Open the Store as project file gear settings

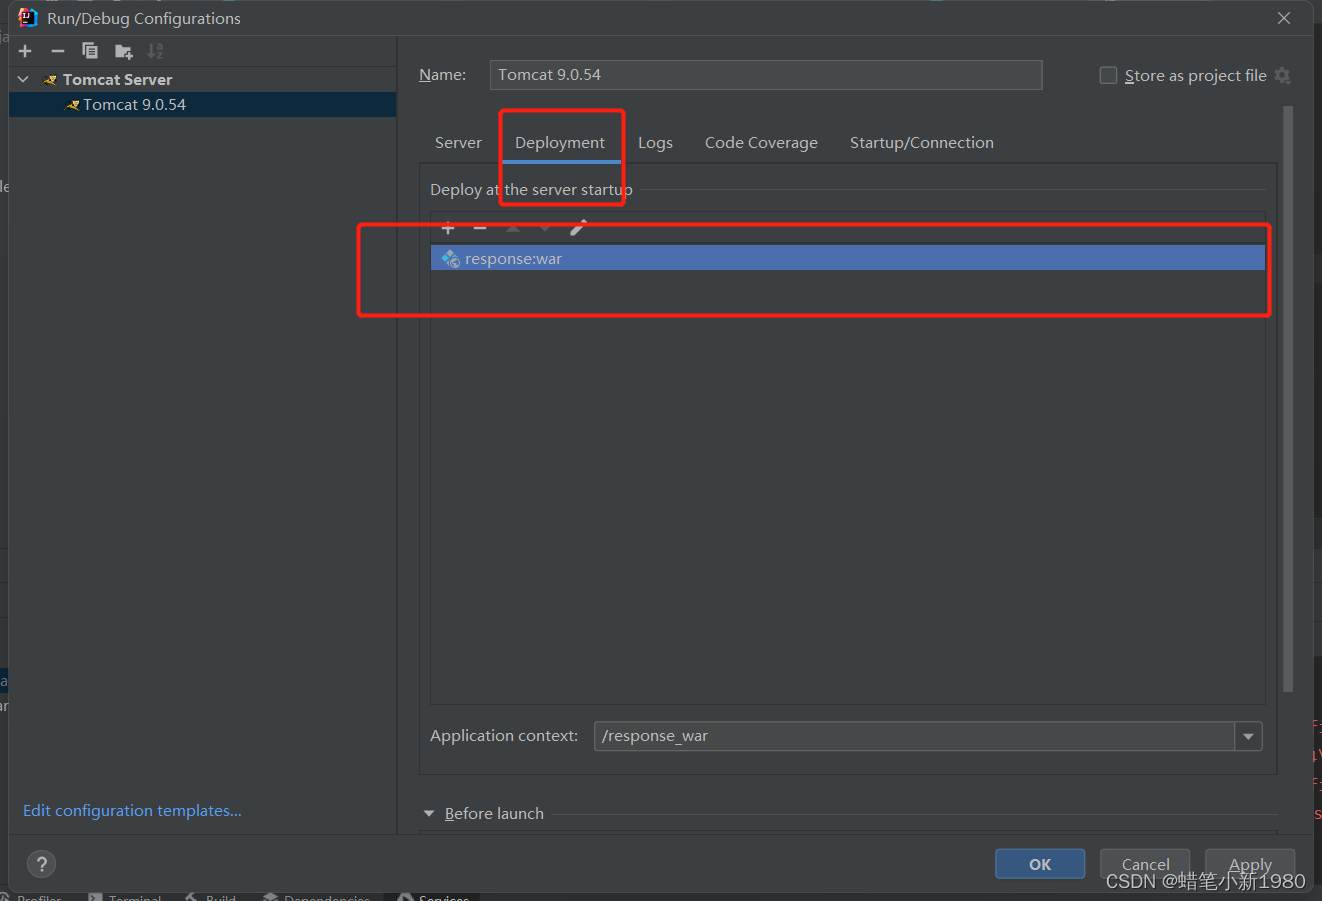[1283, 76]
